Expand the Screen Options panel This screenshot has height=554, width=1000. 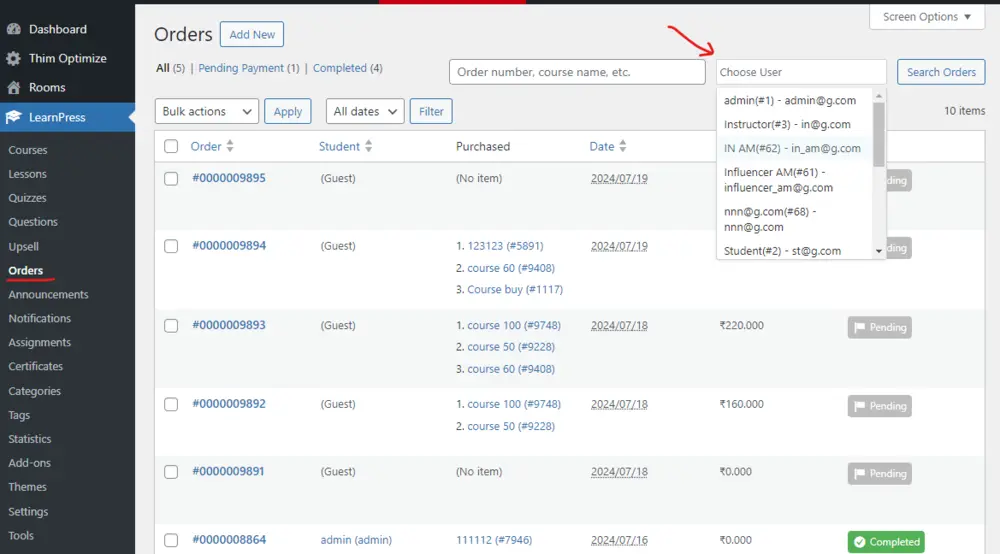point(927,17)
